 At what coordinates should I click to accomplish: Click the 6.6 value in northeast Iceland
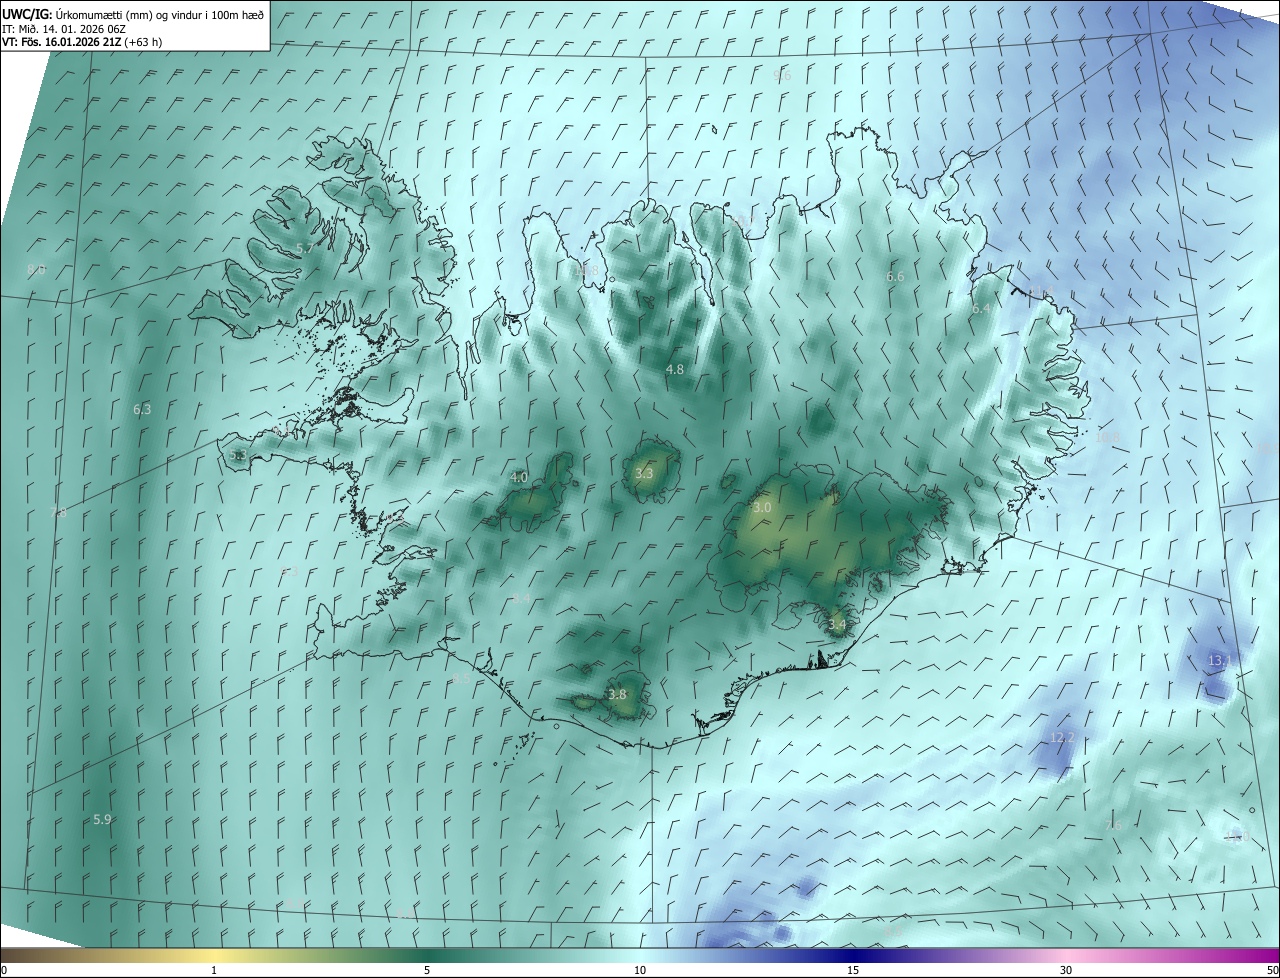pos(895,276)
